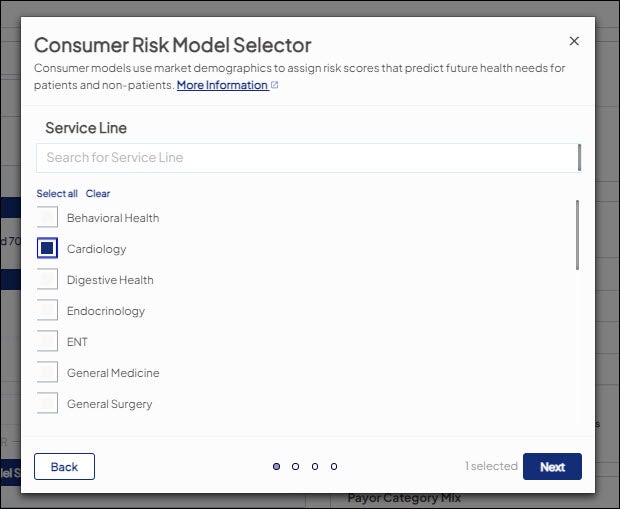Screen dimensions: 620x509
Task: Toggle the General Surgery checkbox
Action: [x=47, y=404]
